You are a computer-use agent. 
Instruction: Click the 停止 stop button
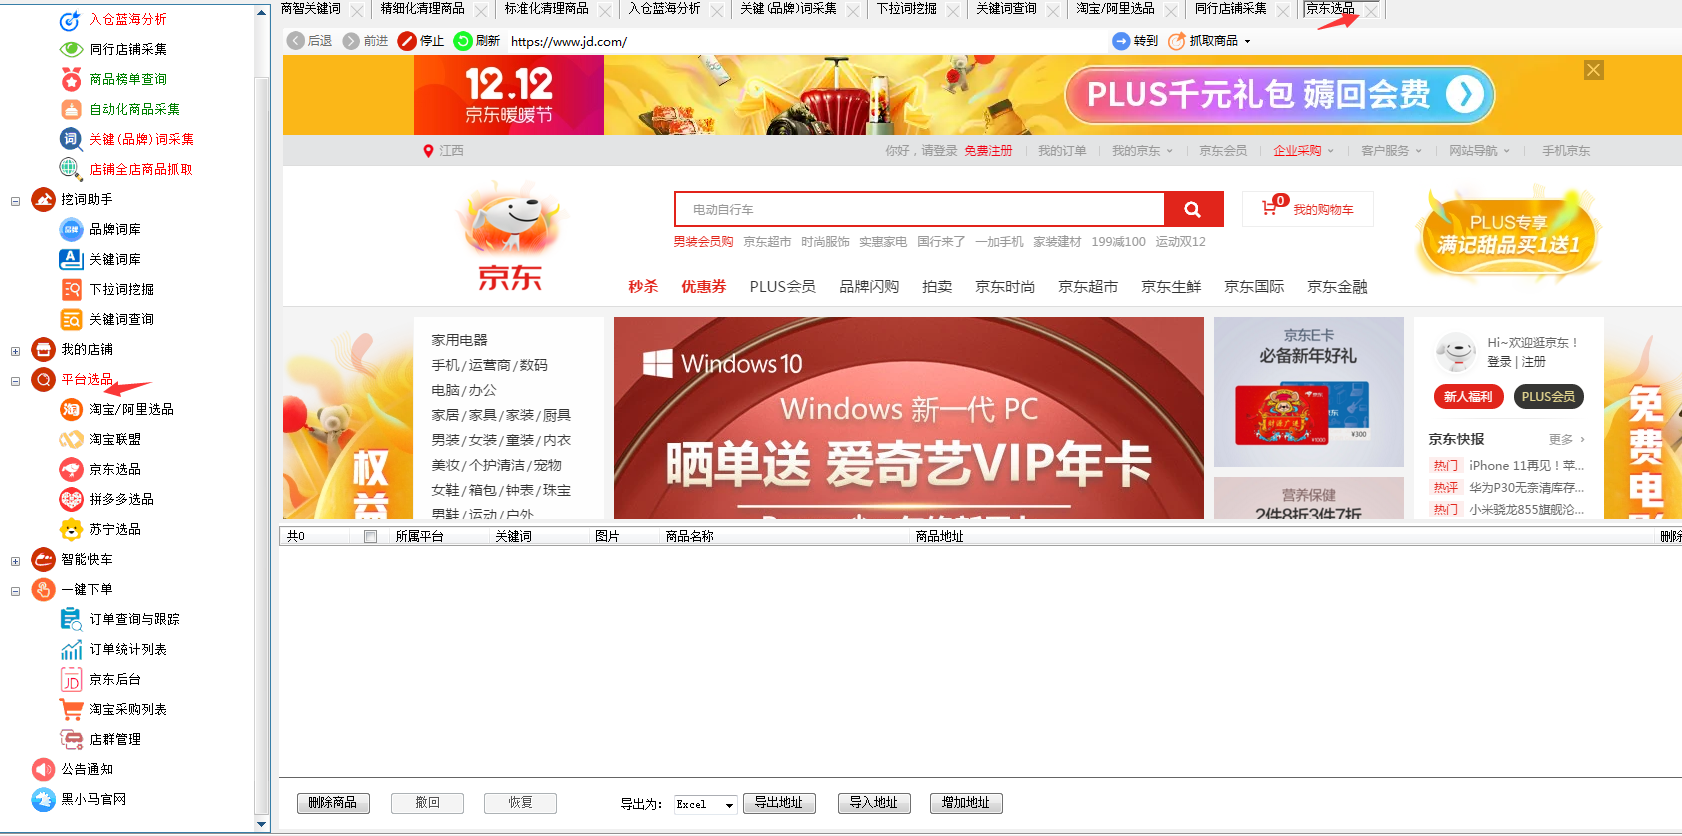421,41
